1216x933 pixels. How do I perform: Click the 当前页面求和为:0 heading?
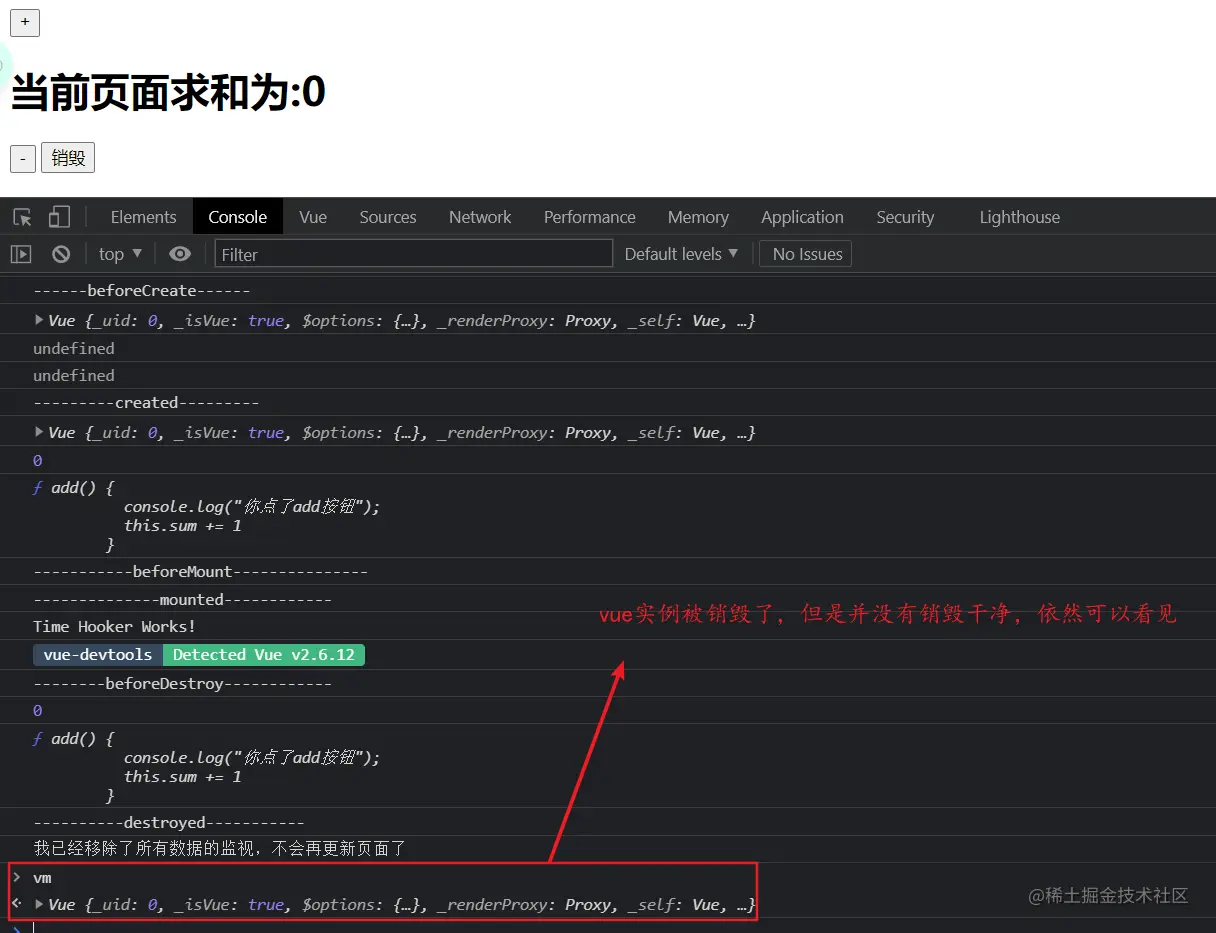pos(168,93)
